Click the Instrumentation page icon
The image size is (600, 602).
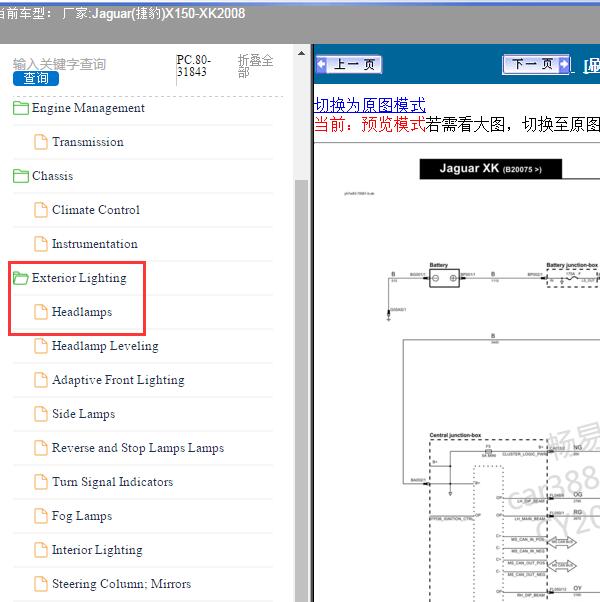(41, 244)
